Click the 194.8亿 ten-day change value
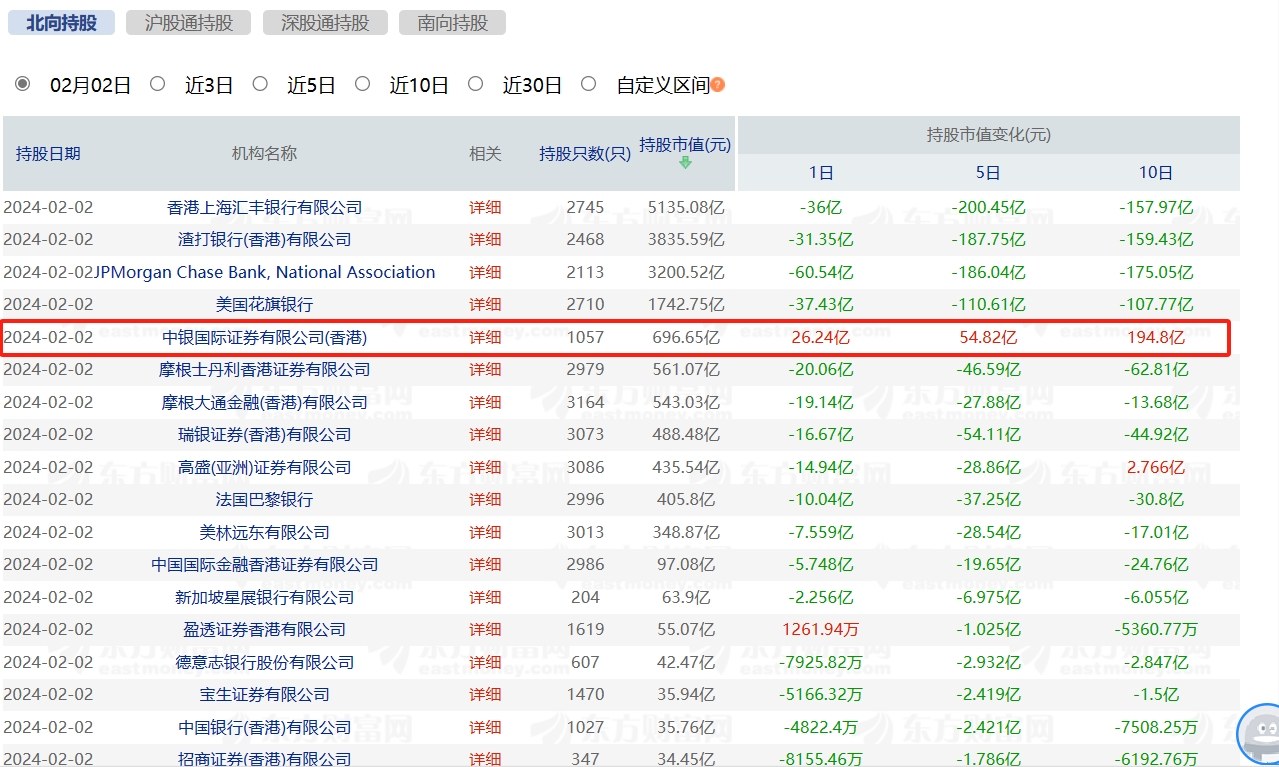This screenshot has height=767, width=1279. (x=1155, y=337)
